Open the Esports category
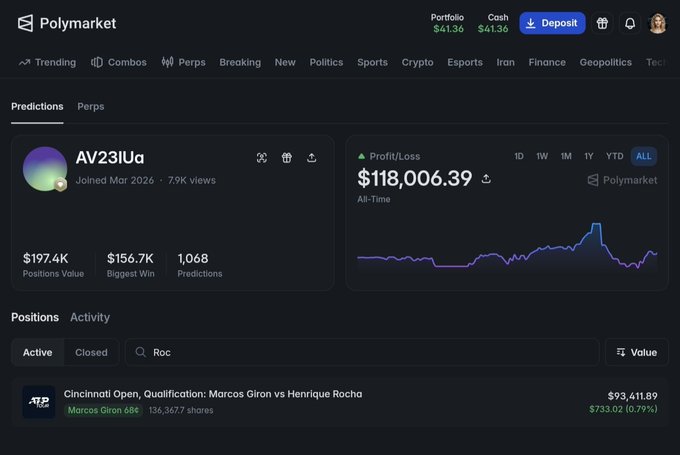The width and height of the screenshot is (680, 455). pos(465,62)
